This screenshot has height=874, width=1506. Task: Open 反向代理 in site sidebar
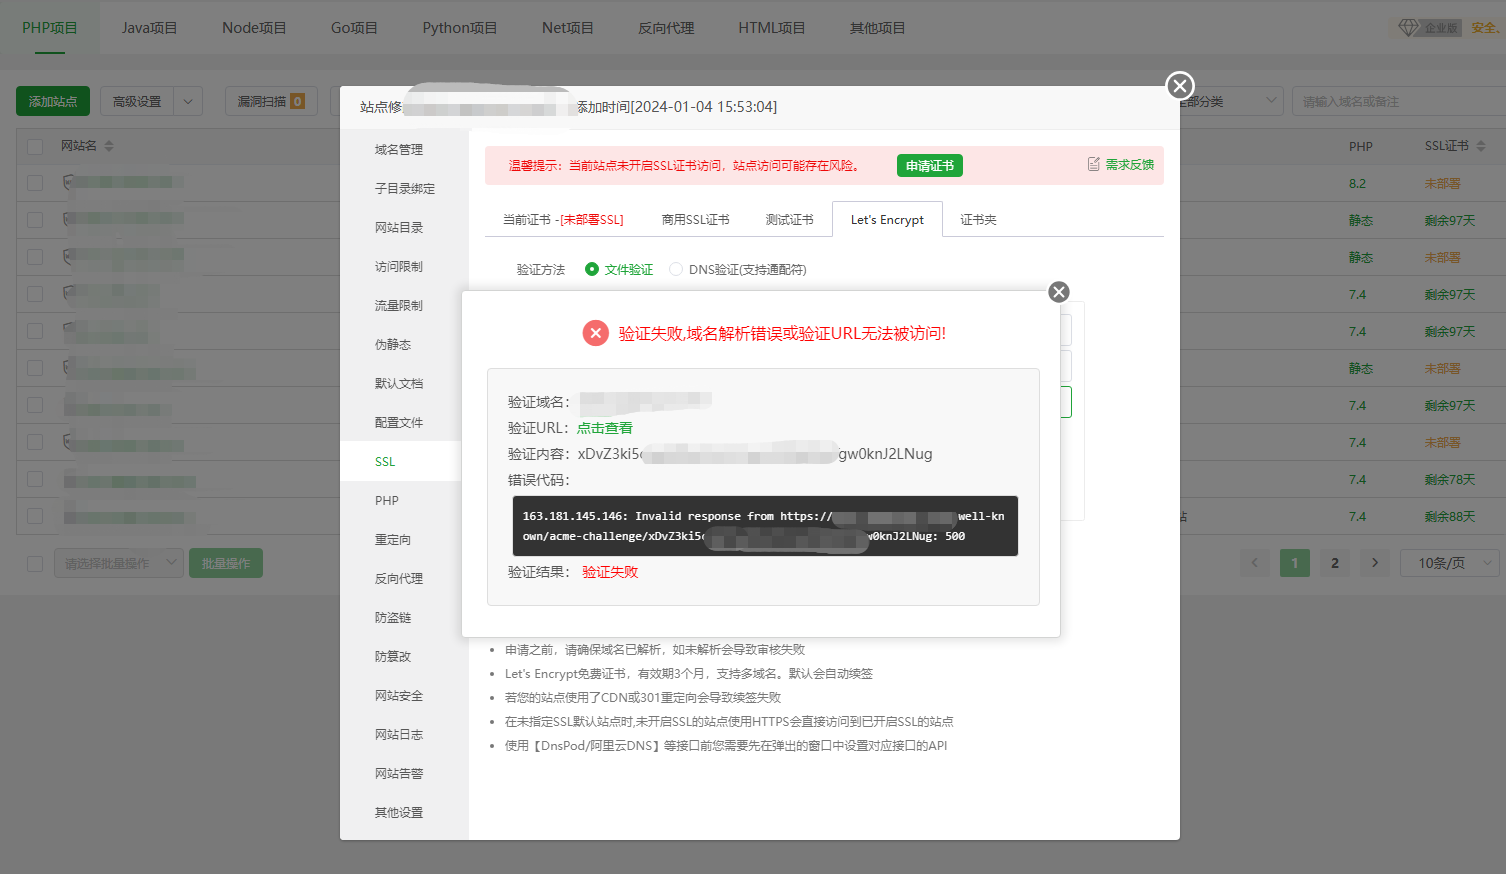(x=399, y=578)
